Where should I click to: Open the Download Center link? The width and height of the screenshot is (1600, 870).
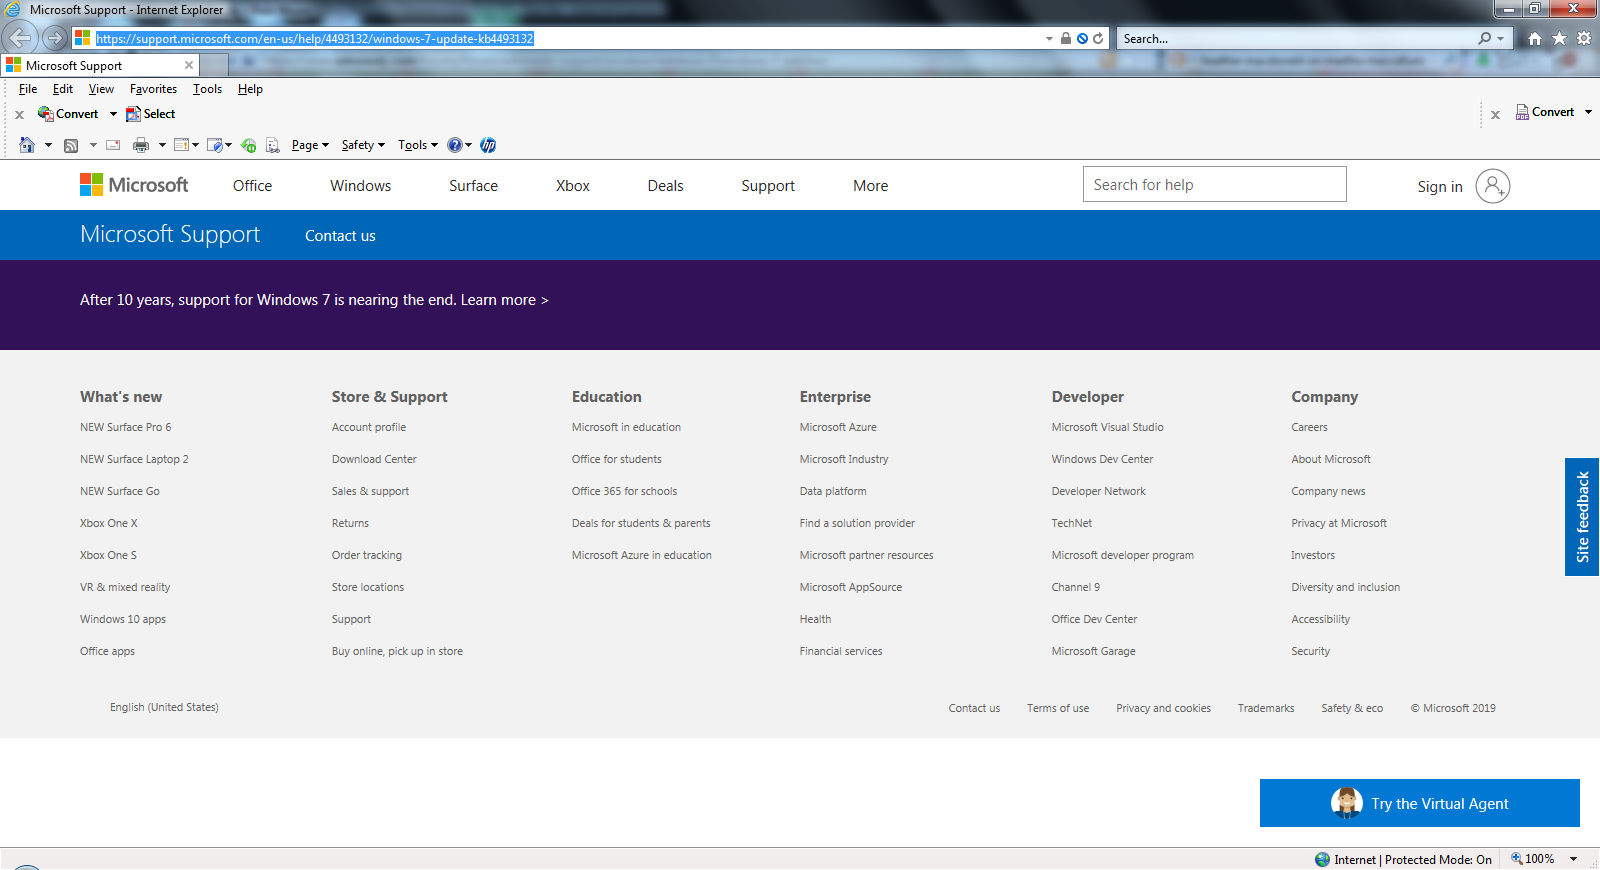click(374, 459)
